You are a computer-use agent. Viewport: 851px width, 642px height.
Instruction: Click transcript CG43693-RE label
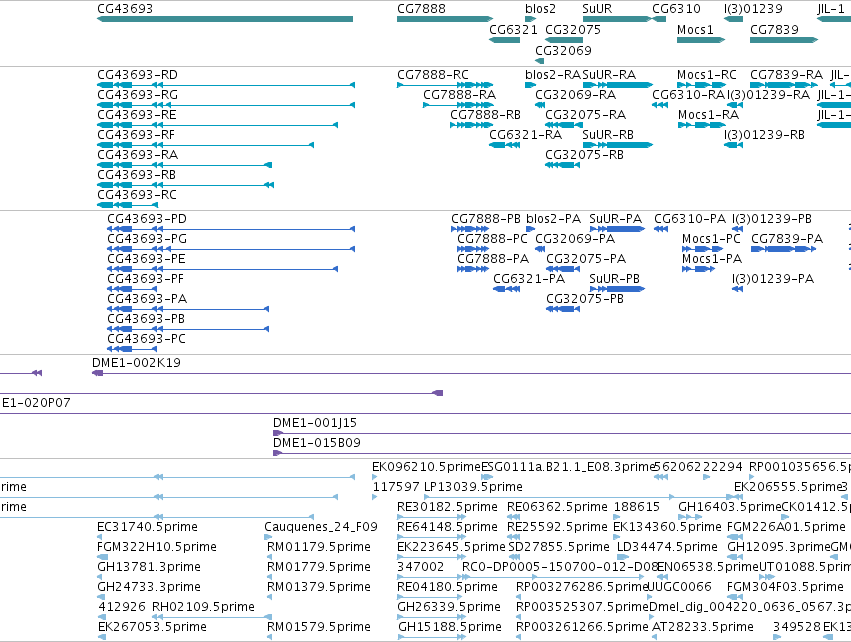coord(137,115)
